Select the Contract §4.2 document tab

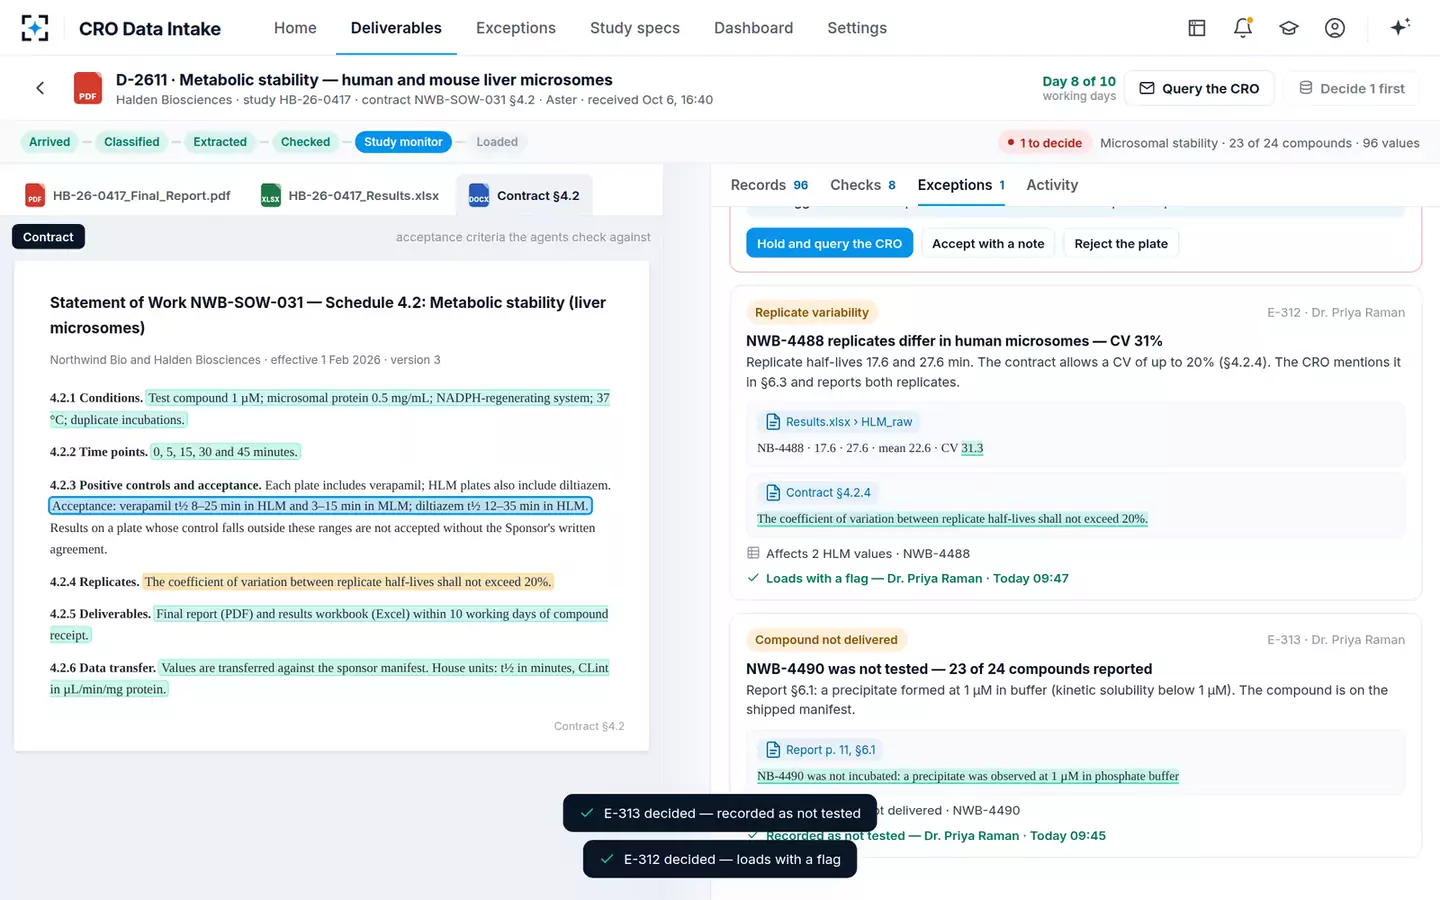[524, 195]
